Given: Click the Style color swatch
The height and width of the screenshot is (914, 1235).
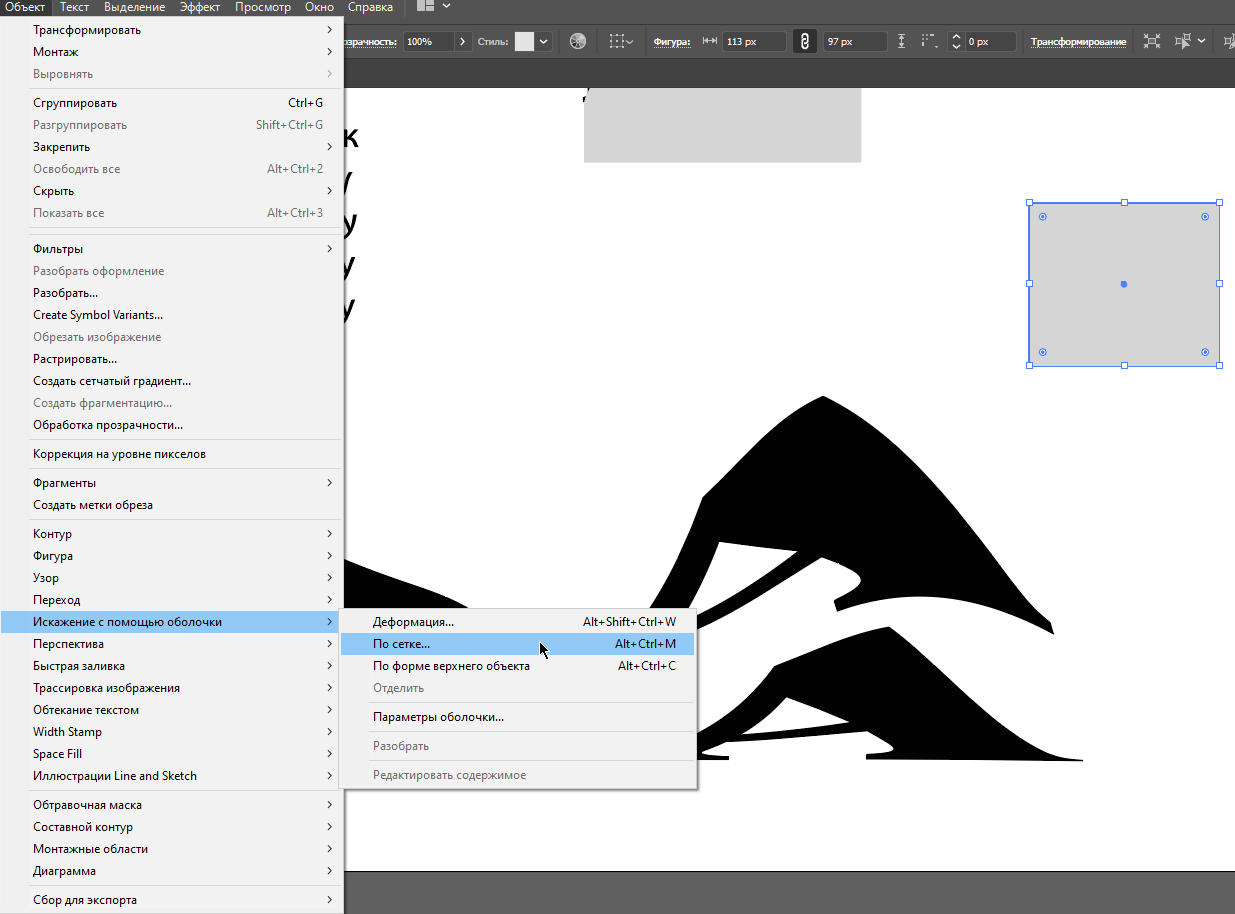Looking at the screenshot, I should [524, 42].
